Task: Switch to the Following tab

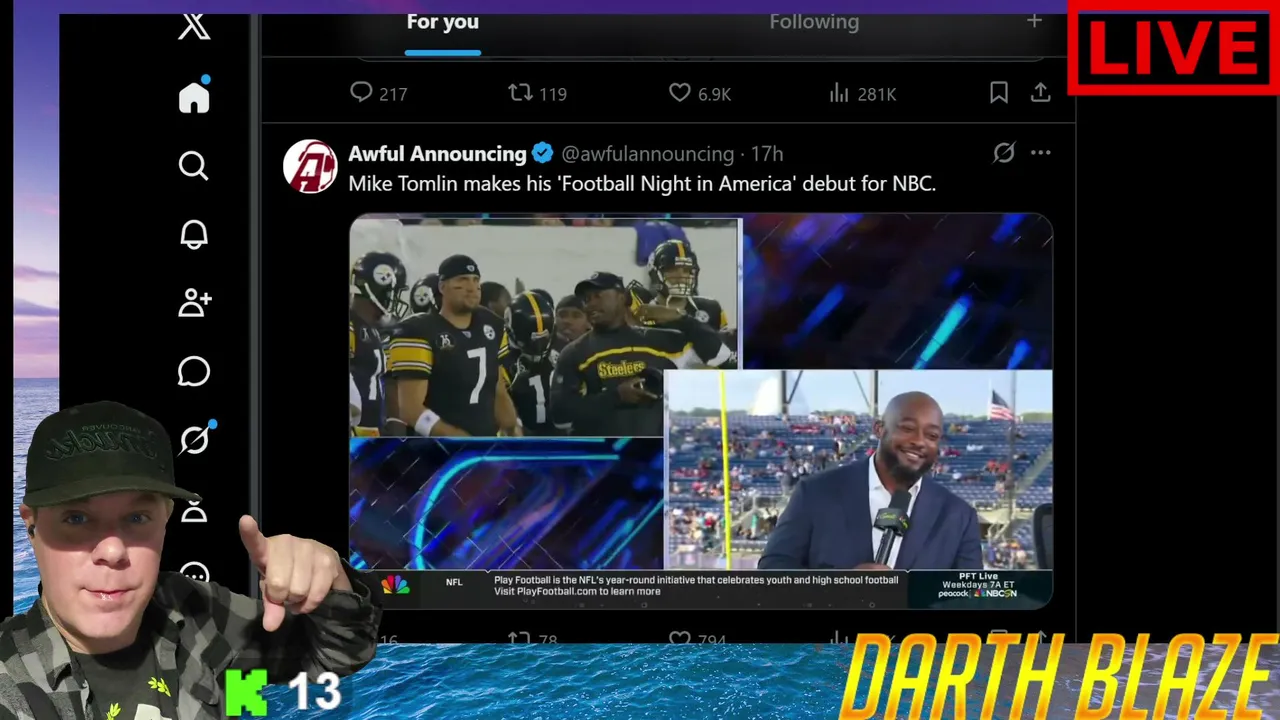Action: 814,22
